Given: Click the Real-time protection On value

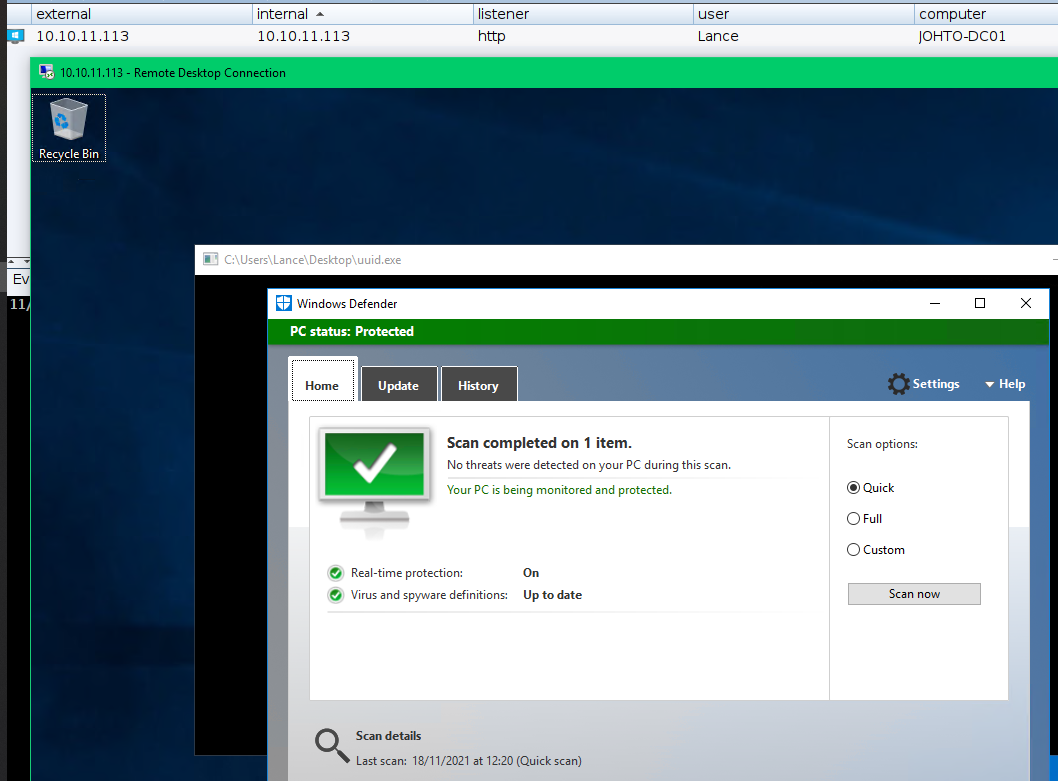Looking at the screenshot, I should (x=531, y=573).
